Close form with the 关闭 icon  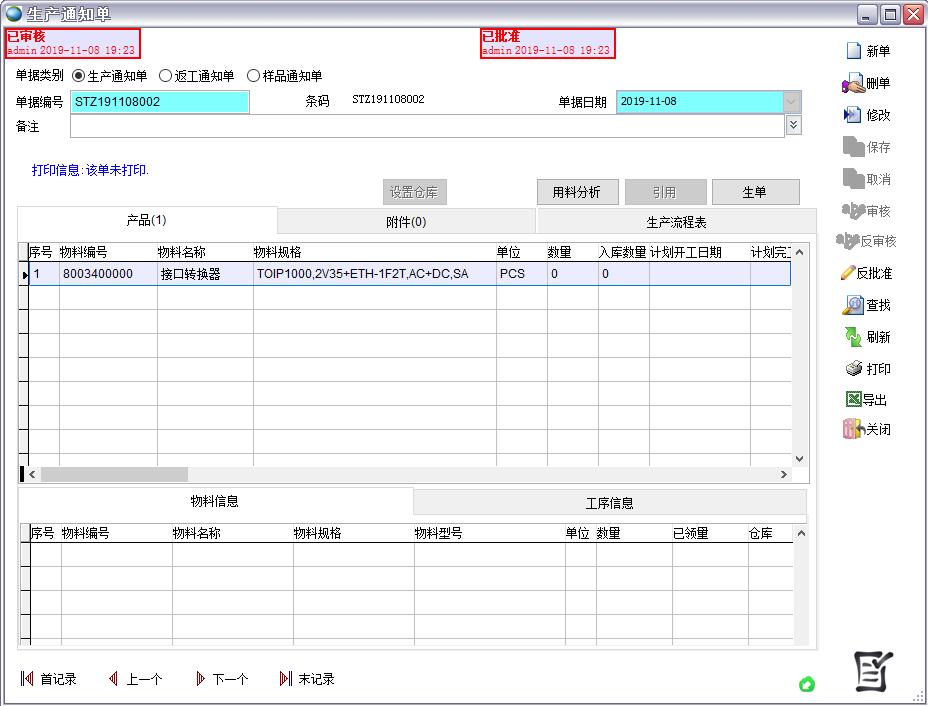(x=853, y=429)
